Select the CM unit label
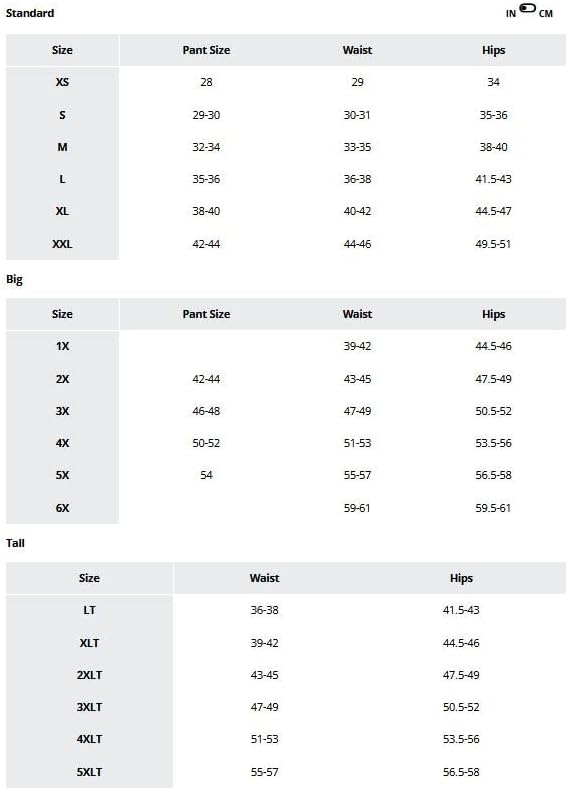This screenshot has height=790, width=568. (x=545, y=14)
